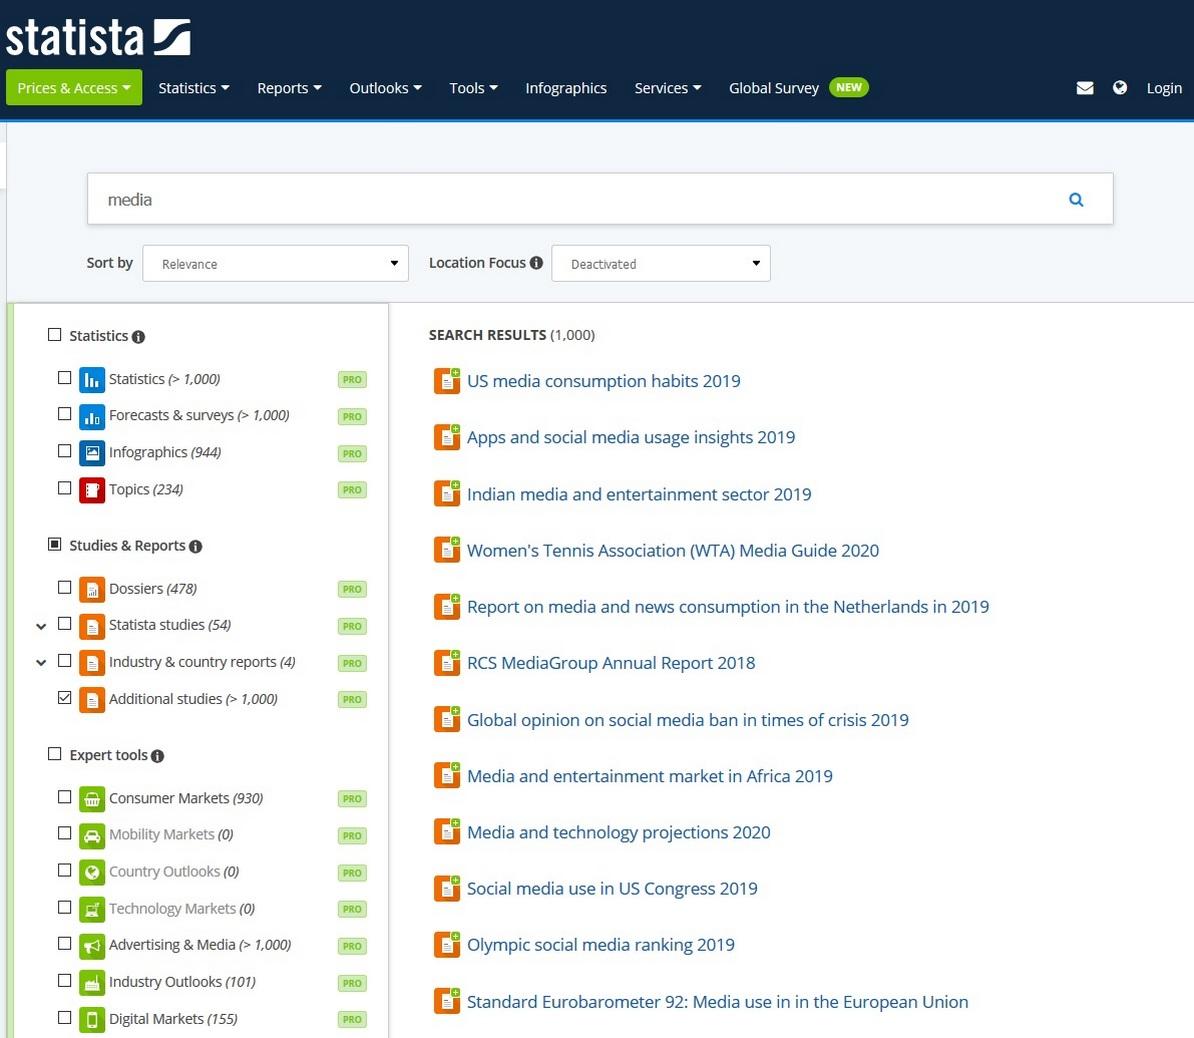1194x1038 pixels.
Task: Toggle the Studies & Reports group checkbox
Action: point(54,544)
